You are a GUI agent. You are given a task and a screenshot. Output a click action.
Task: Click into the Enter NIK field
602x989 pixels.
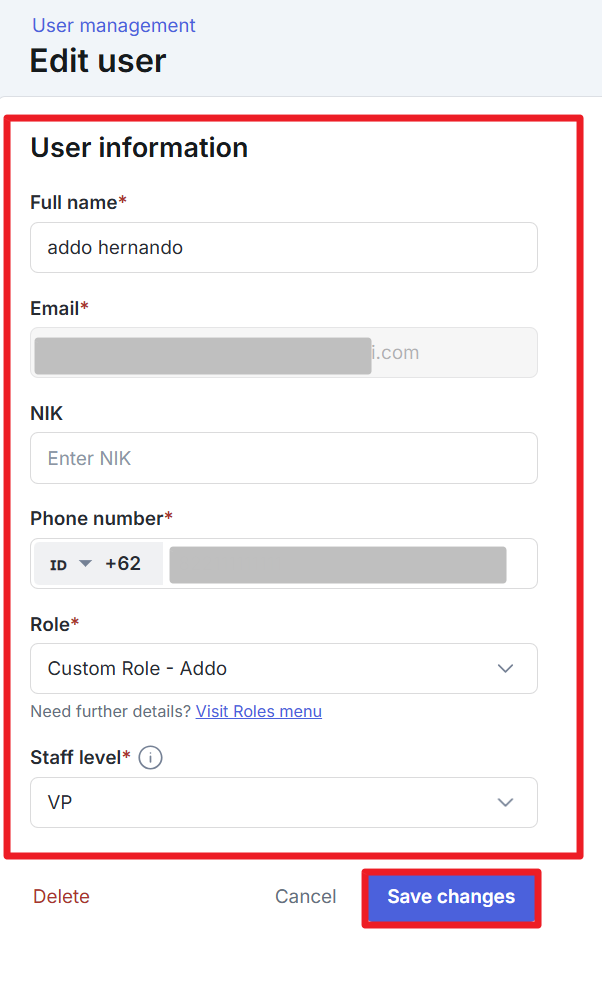(284, 458)
